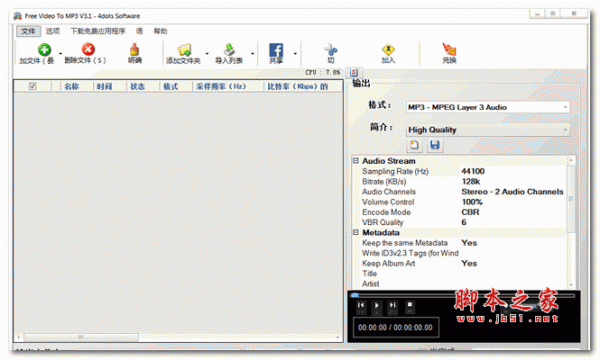The image size is (600, 360).
Task: Click the properties panel scroll-down arrow
Action: click(x=571, y=285)
